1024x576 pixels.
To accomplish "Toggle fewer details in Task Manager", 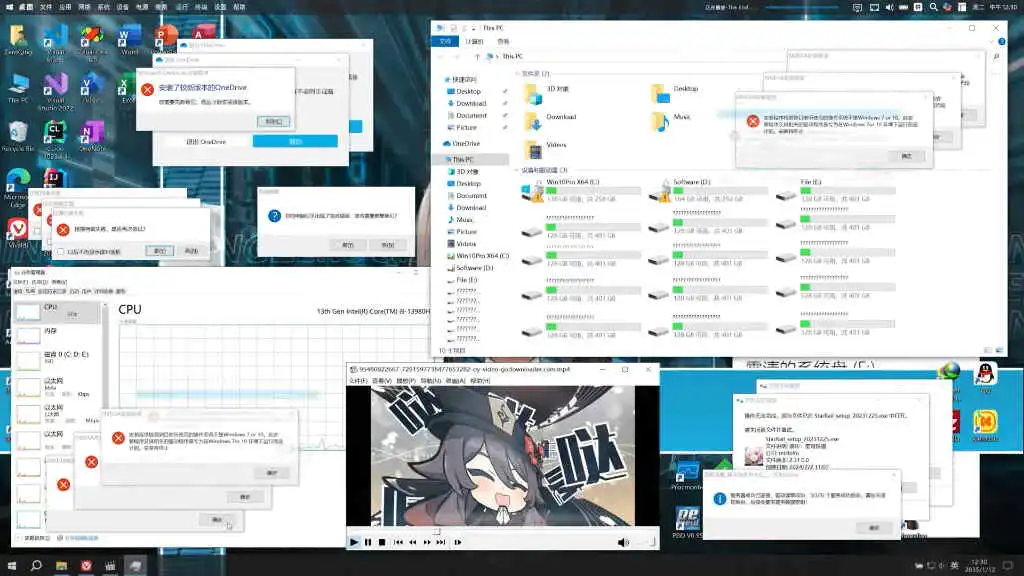I will 33,538.
